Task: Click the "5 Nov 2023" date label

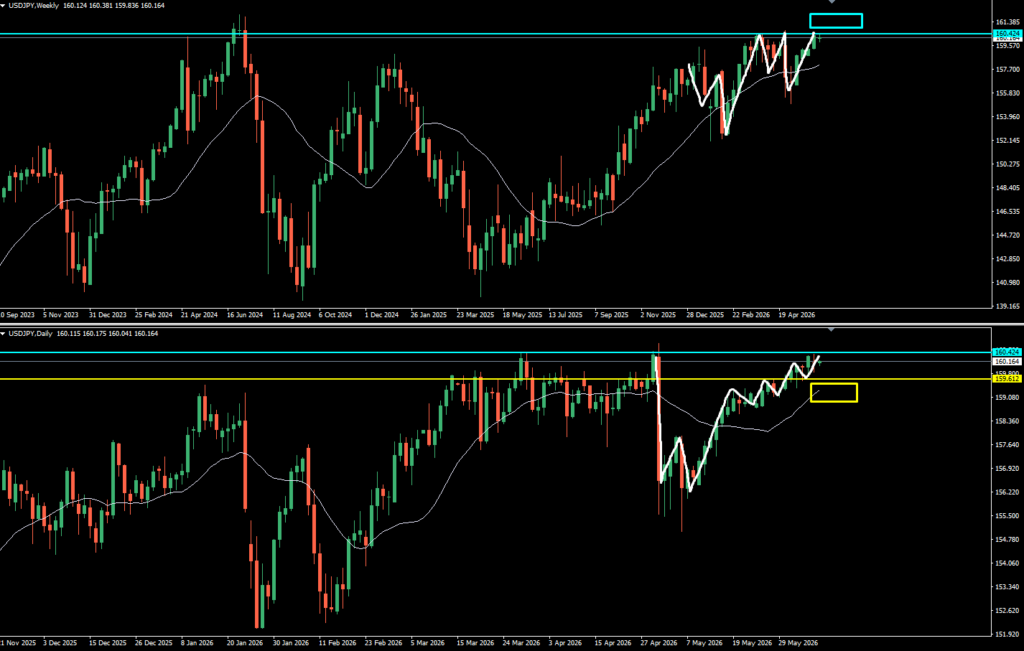Action: tap(60, 315)
